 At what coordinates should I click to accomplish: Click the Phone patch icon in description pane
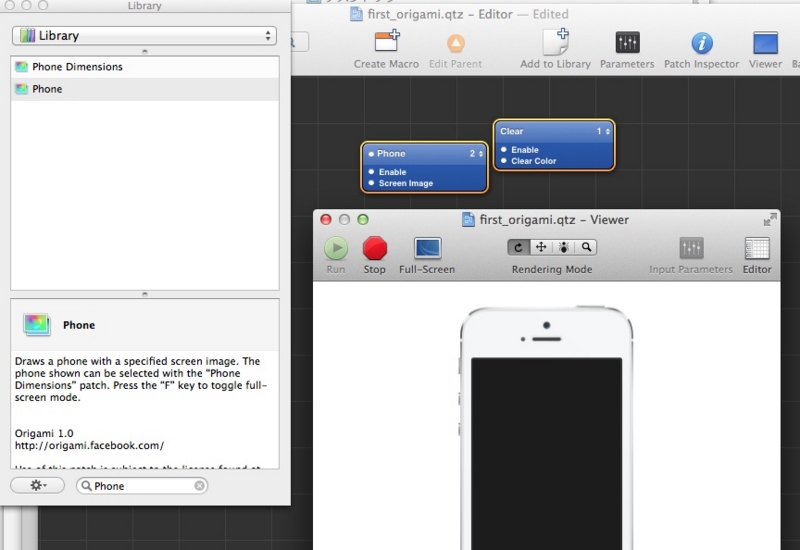point(37,324)
